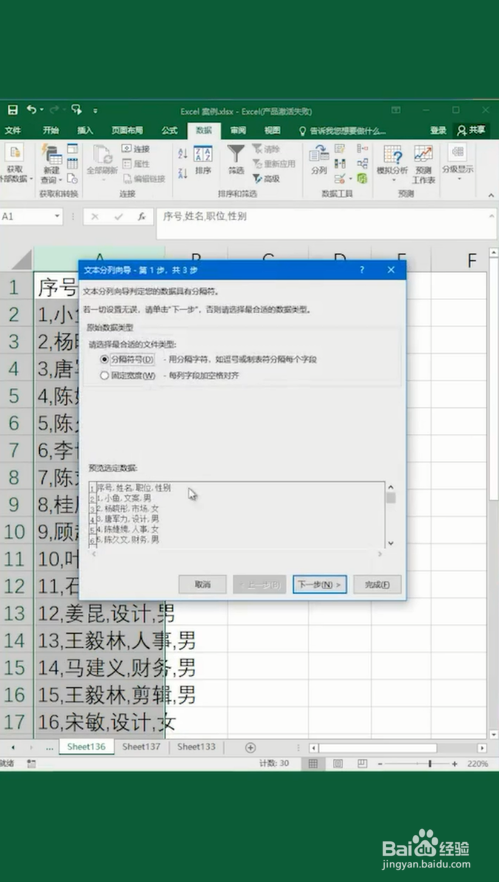Open the File tab
499x882 pixels.
point(13,130)
